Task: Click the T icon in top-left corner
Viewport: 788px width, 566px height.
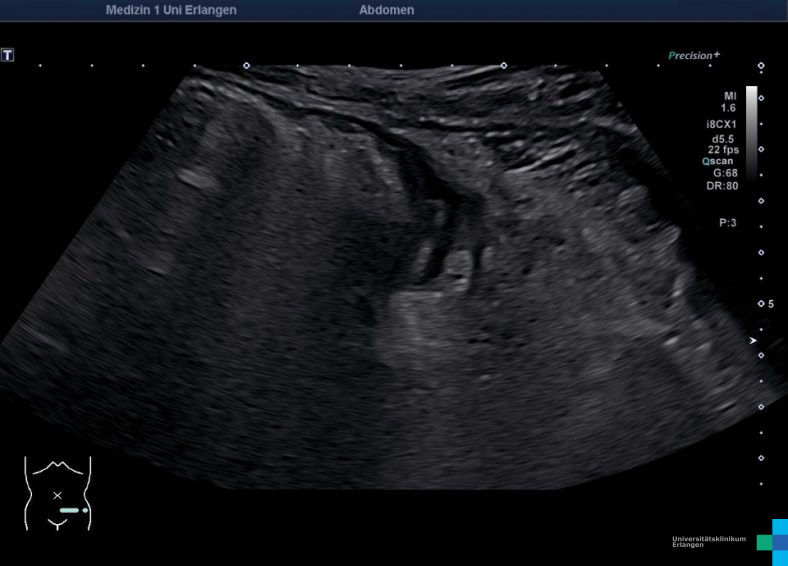Action: (8, 55)
